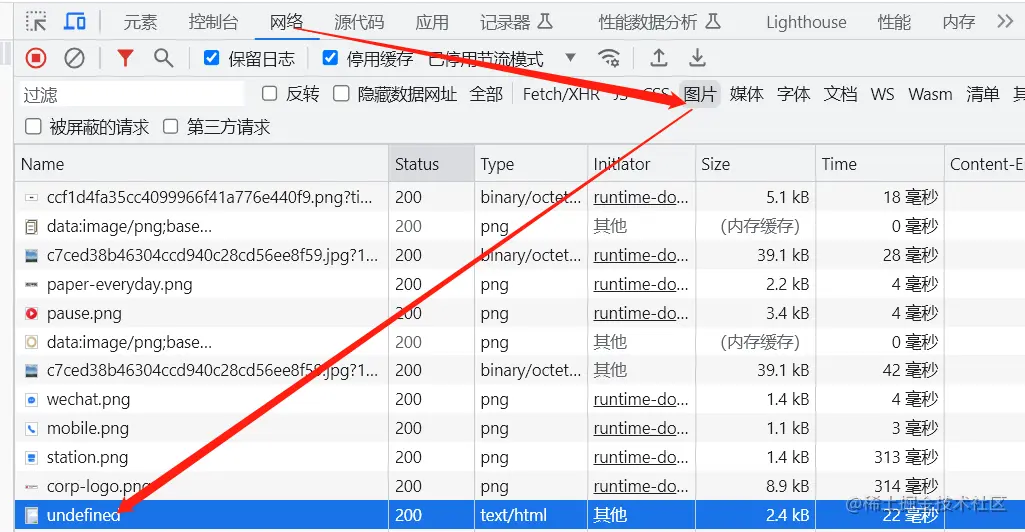
Task: Toggle the device toolbar icon
Action: pyautogui.click(x=75, y=22)
